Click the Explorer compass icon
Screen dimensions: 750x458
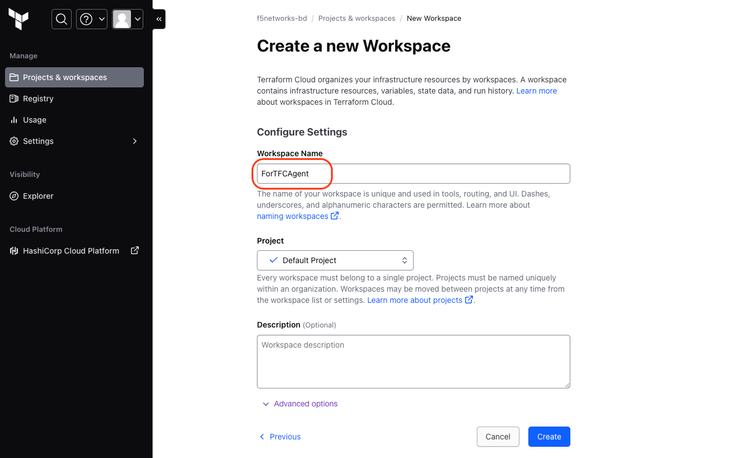[14, 196]
